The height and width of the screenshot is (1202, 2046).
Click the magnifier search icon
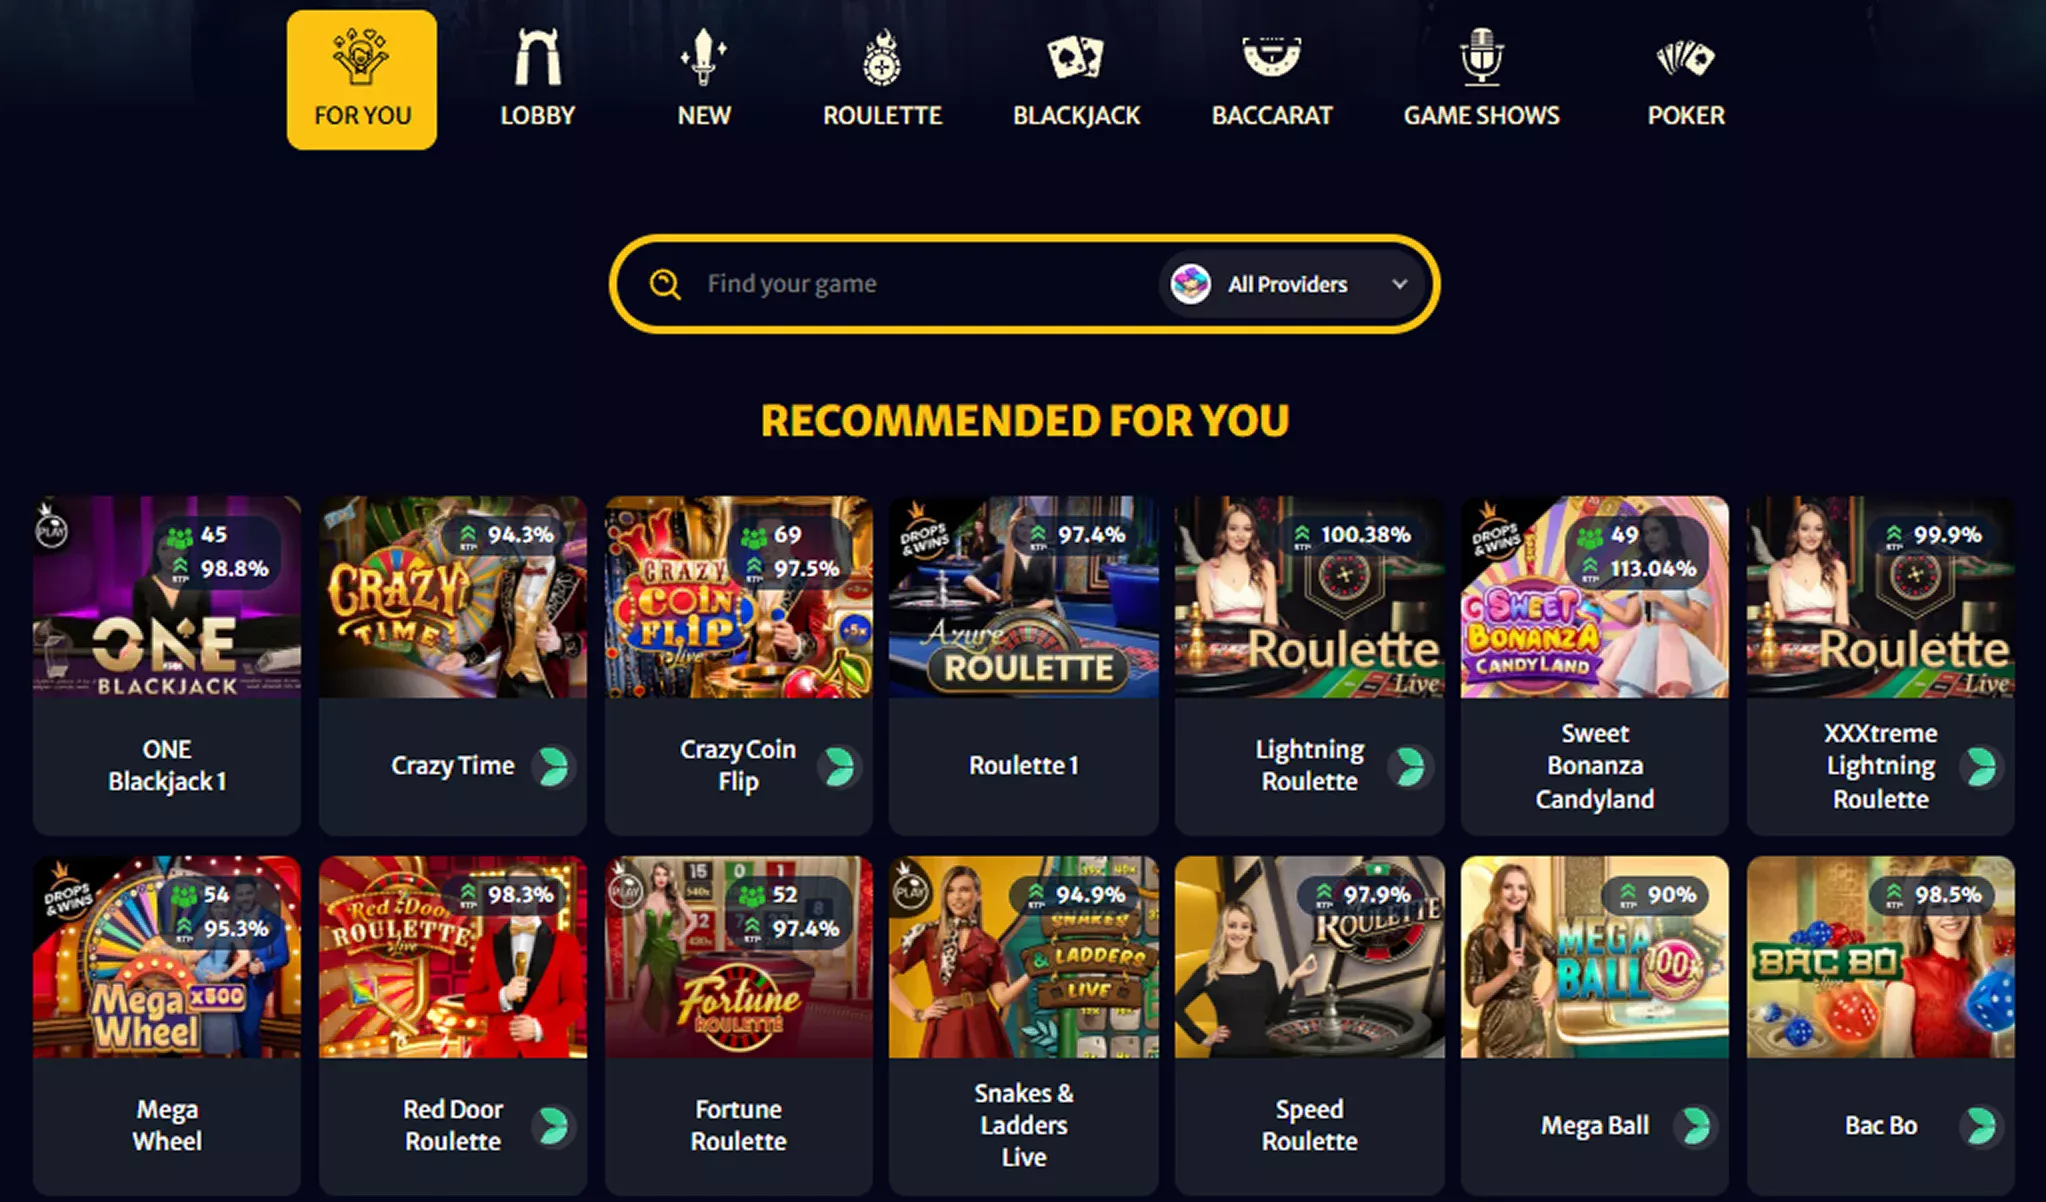pyautogui.click(x=665, y=285)
